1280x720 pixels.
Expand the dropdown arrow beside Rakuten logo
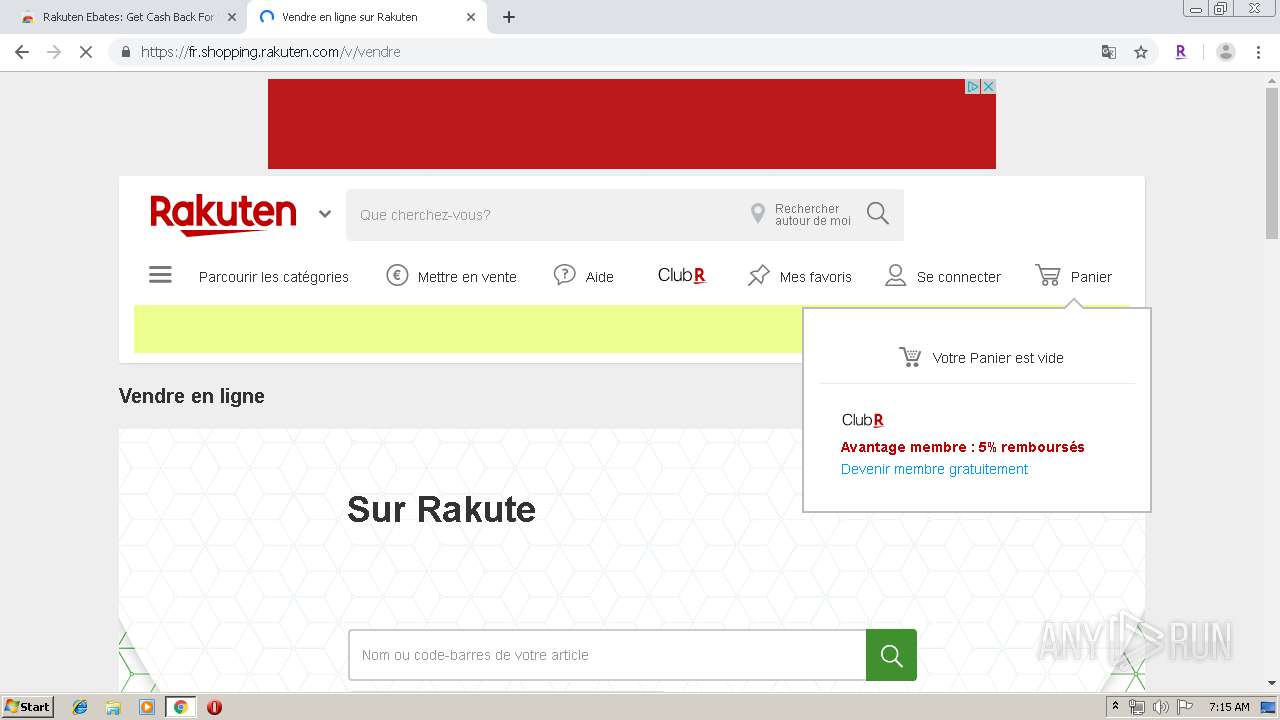(325, 214)
